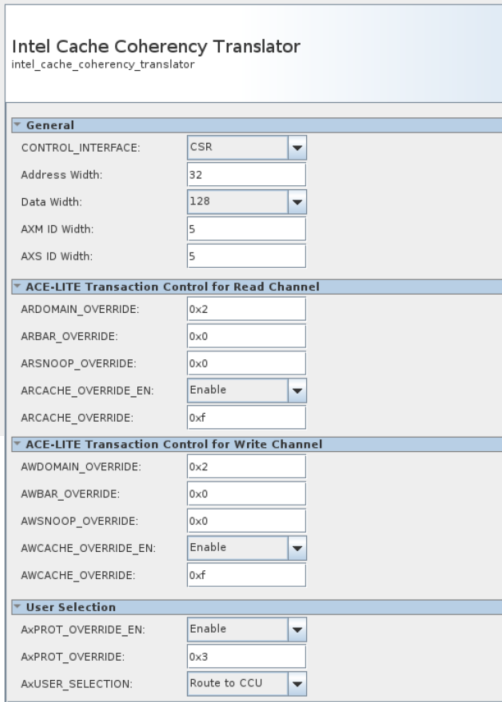Click the AXS ID Width field
Image resolution: width=502 pixels, height=702 pixels.
pos(246,256)
